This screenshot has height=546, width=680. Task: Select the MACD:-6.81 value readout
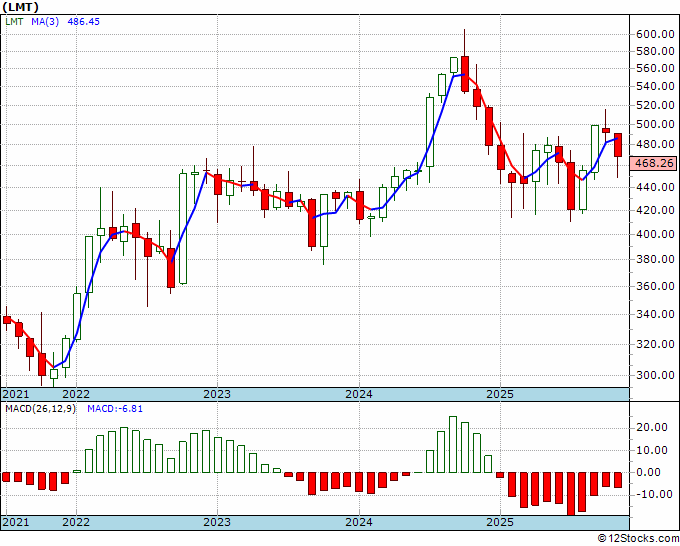(x=115, y=409)
